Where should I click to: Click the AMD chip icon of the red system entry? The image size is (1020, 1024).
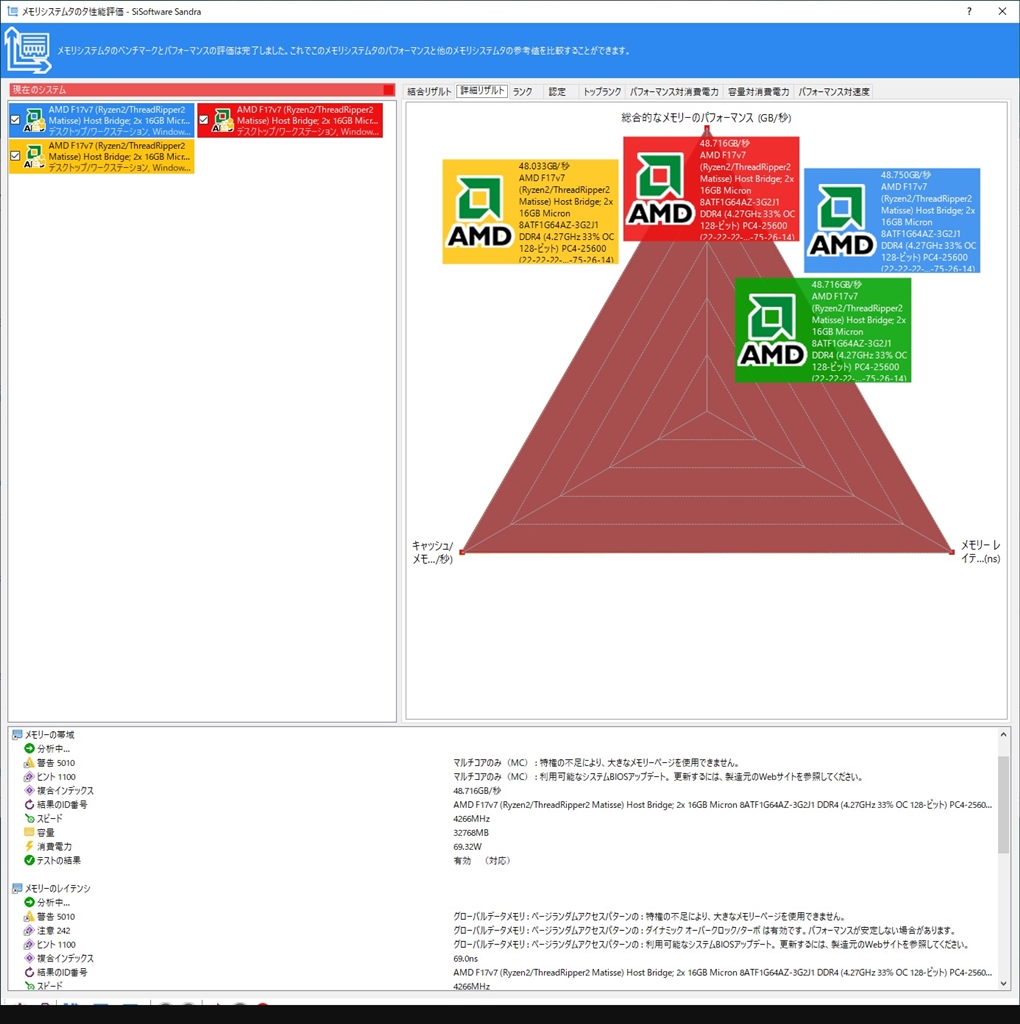click(223, 120)
